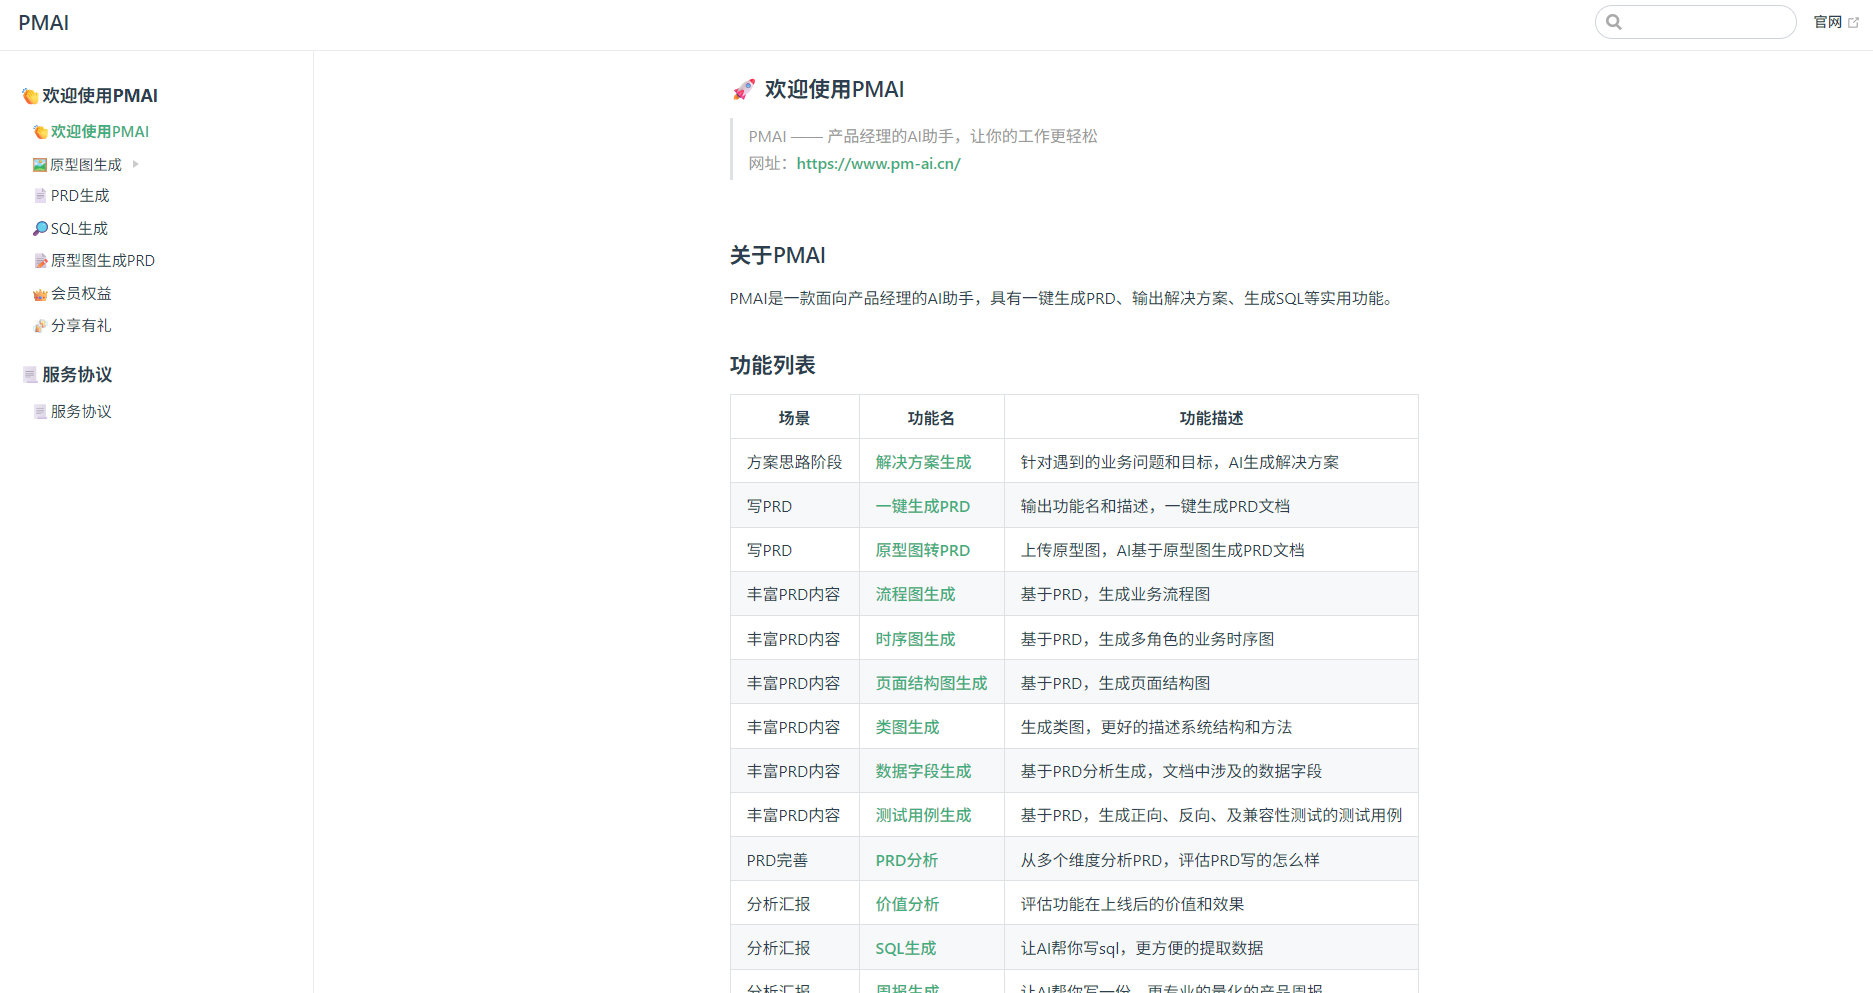
Task: Click the document icon beside PRD生成
Action: (40, 196)
